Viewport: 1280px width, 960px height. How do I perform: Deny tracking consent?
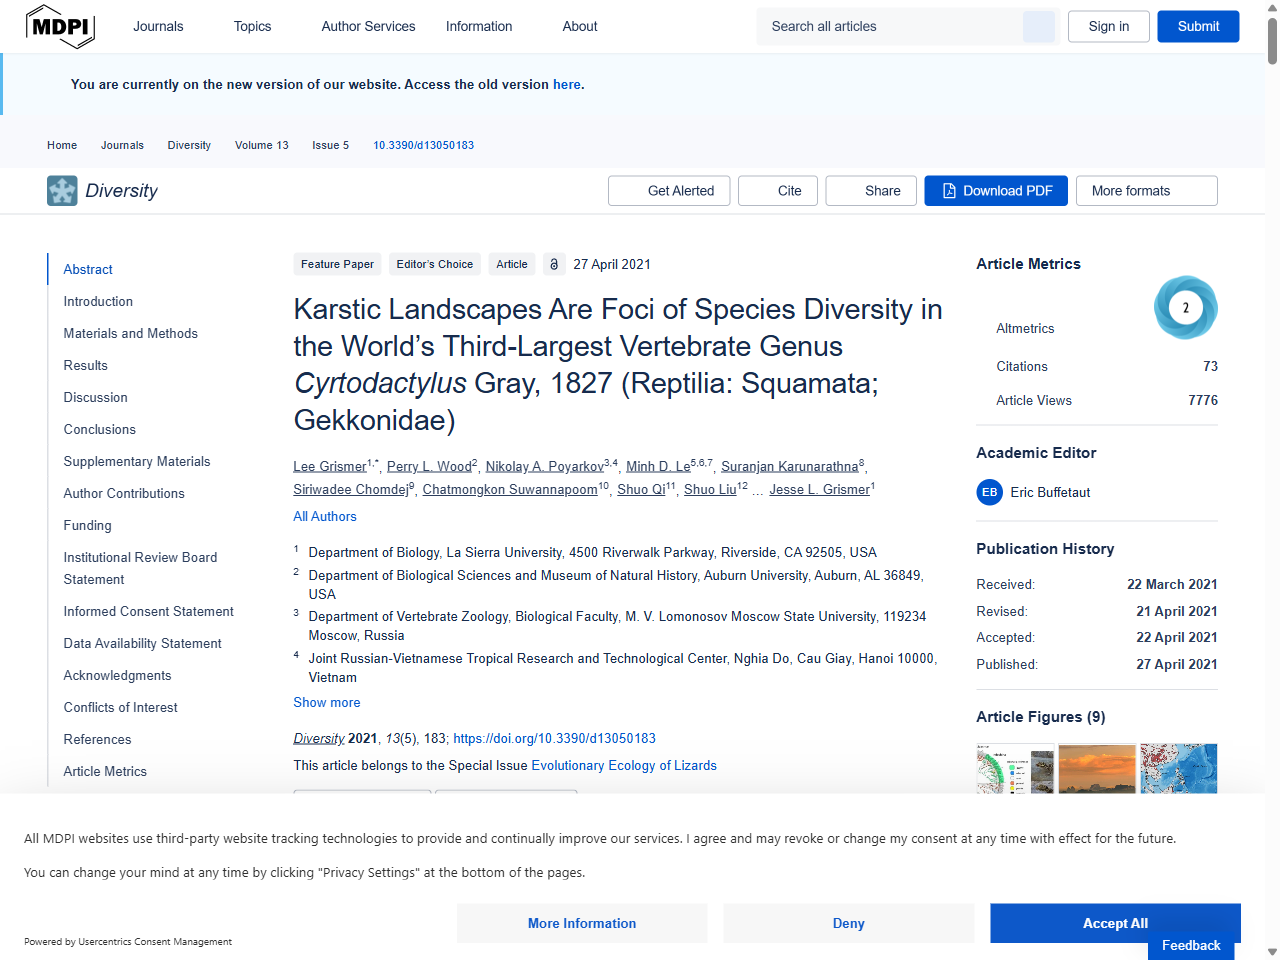(x=848, y=923)
